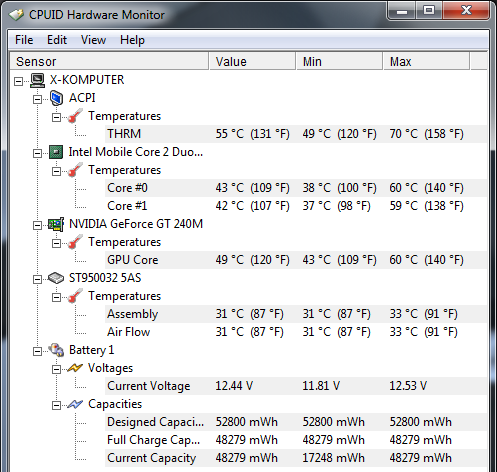The image size is (497, 472).
Task: Open the Help menu
Action: 132,40
